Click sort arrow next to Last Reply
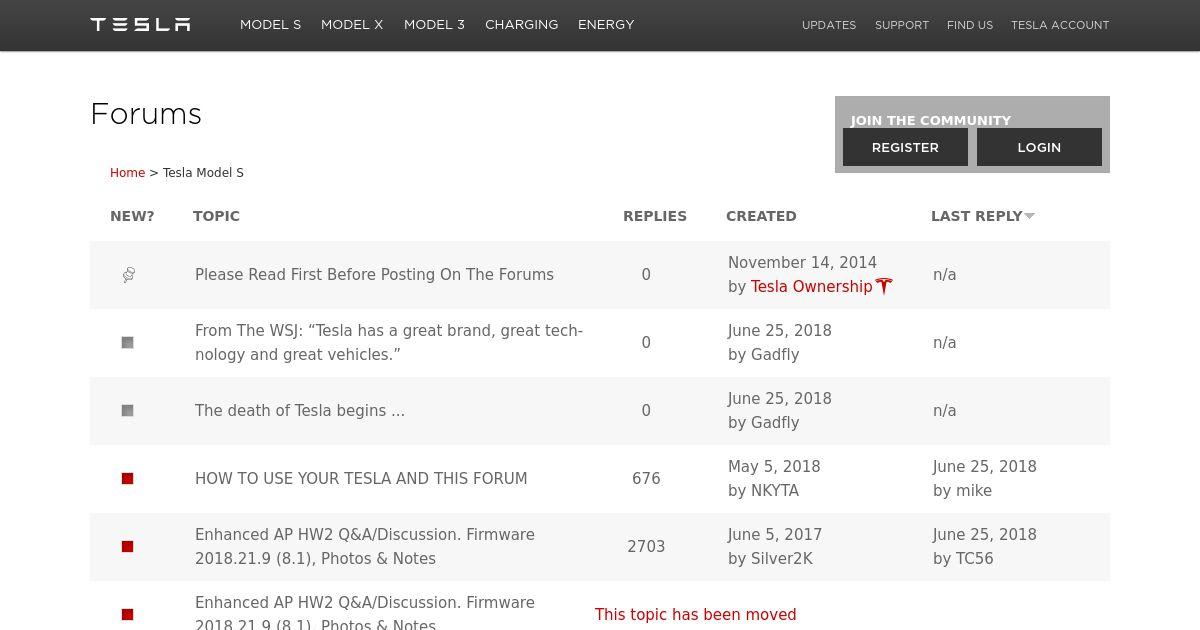The width and height of the screenshot is (1200, 630). click(x=1030, y=216)
